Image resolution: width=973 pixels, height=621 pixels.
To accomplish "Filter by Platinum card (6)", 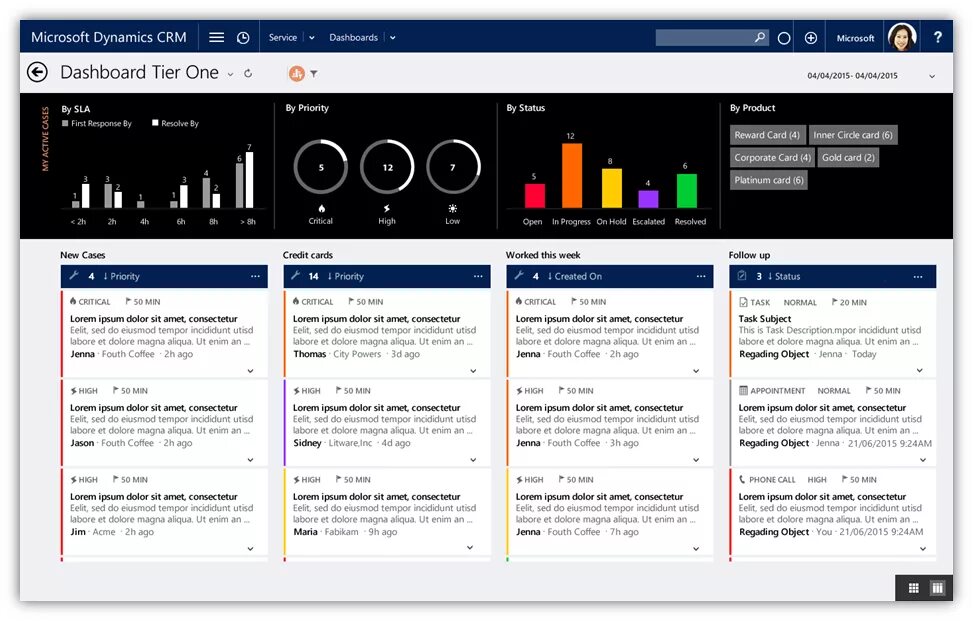I will point(768,180).
